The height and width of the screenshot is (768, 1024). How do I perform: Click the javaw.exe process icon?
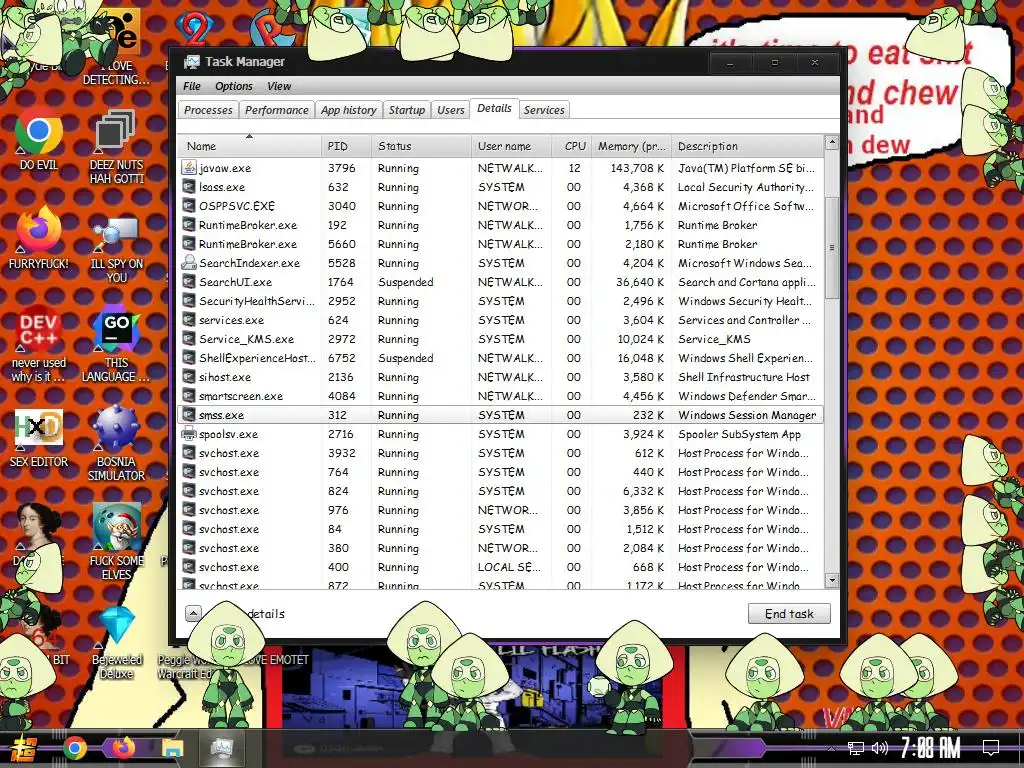[189, 168]
